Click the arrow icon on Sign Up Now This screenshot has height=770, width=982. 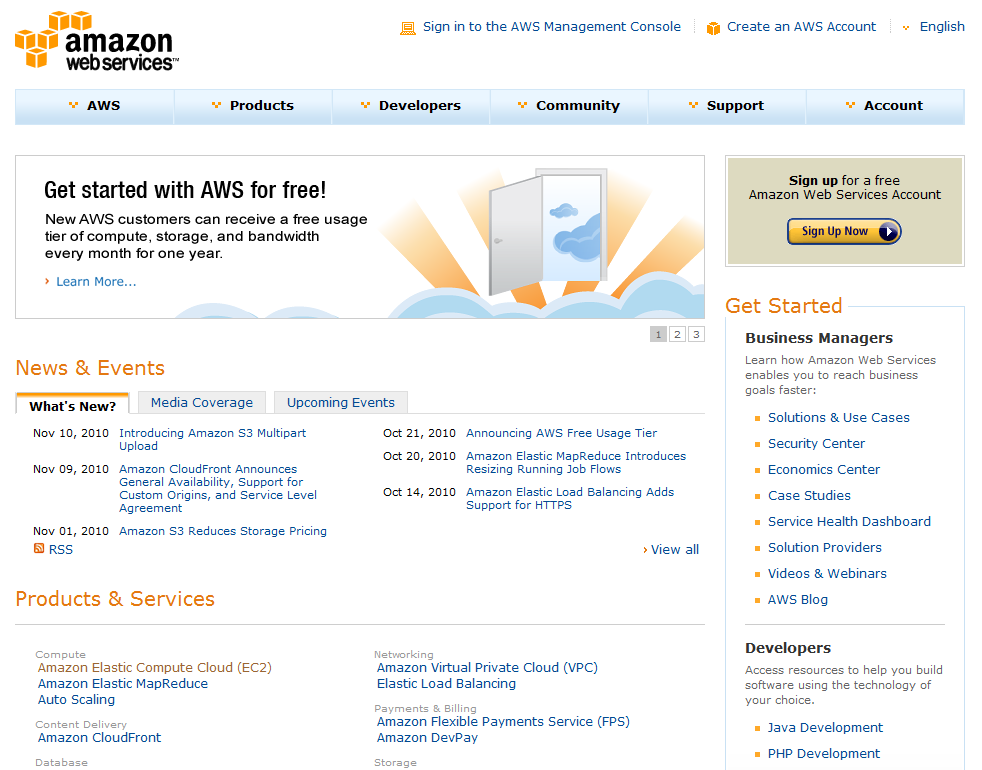click(x=888, y=232)
